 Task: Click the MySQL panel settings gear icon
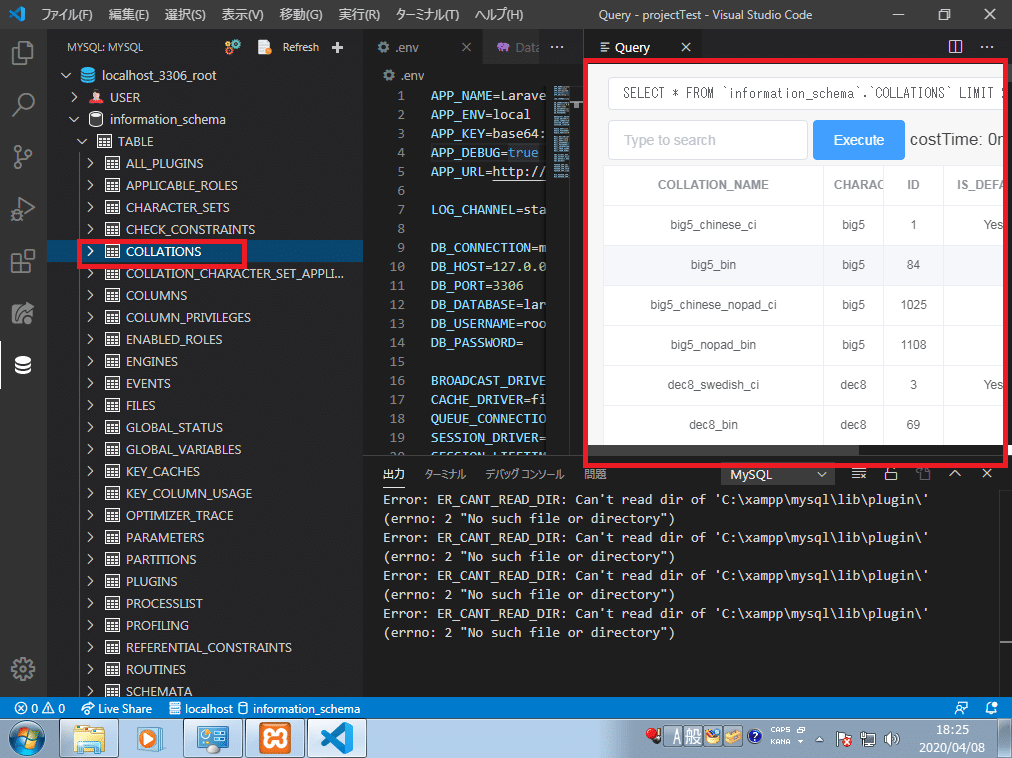[232, 47]
